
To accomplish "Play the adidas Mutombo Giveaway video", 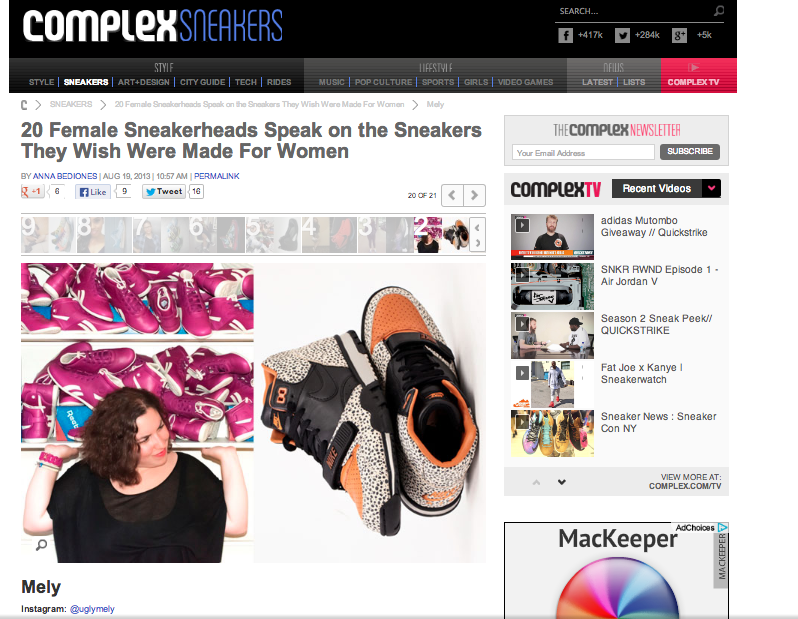I will pyautogui.click(x=552, y=237).
